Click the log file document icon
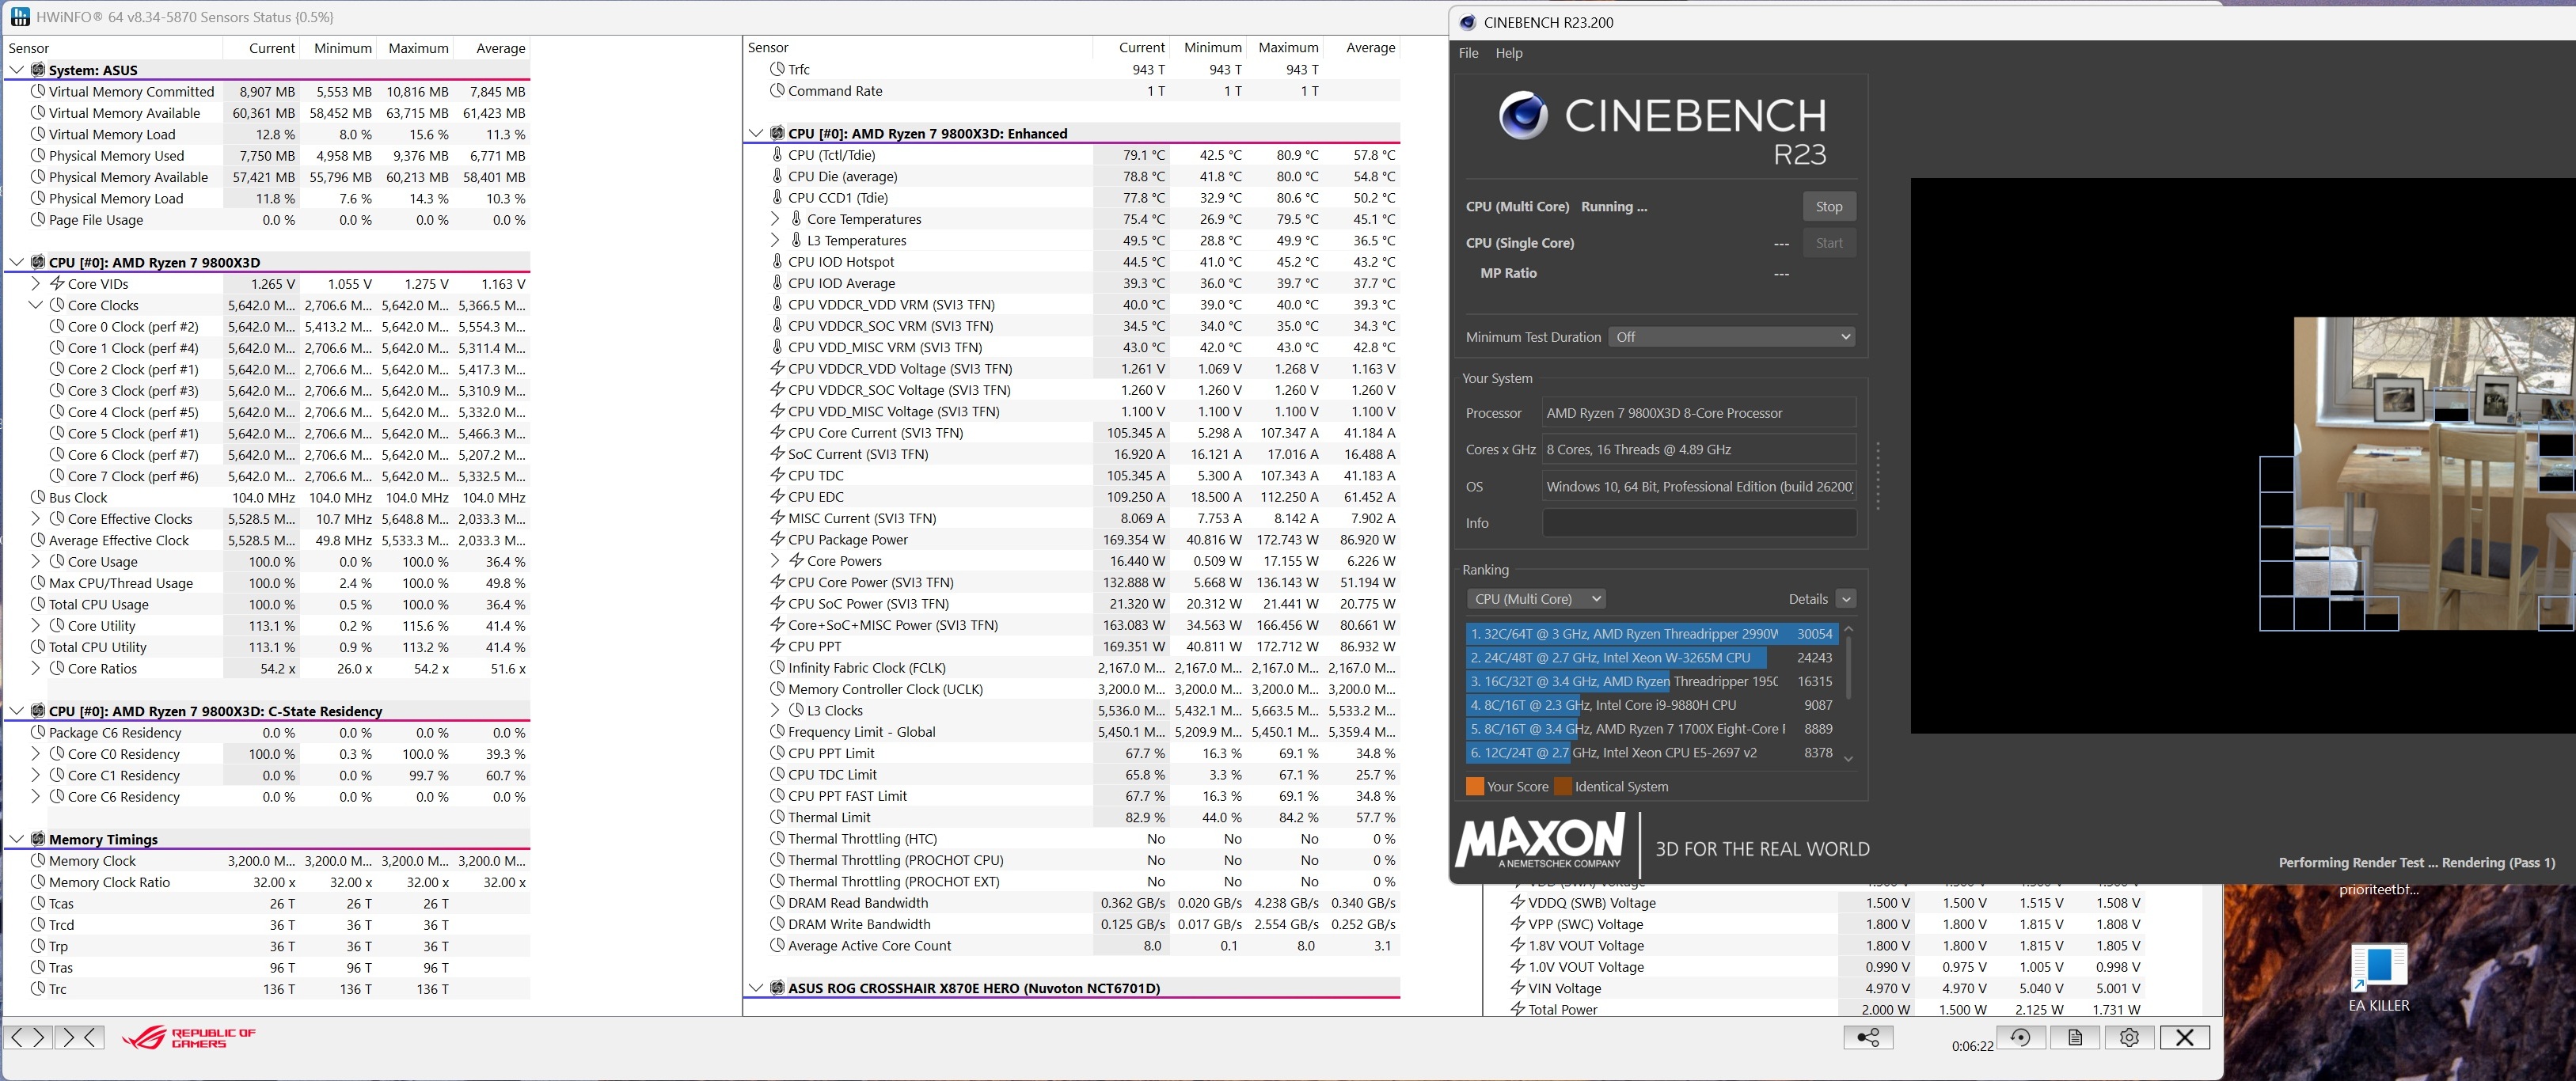2576x1081 pixels. pos(2075,1037)
